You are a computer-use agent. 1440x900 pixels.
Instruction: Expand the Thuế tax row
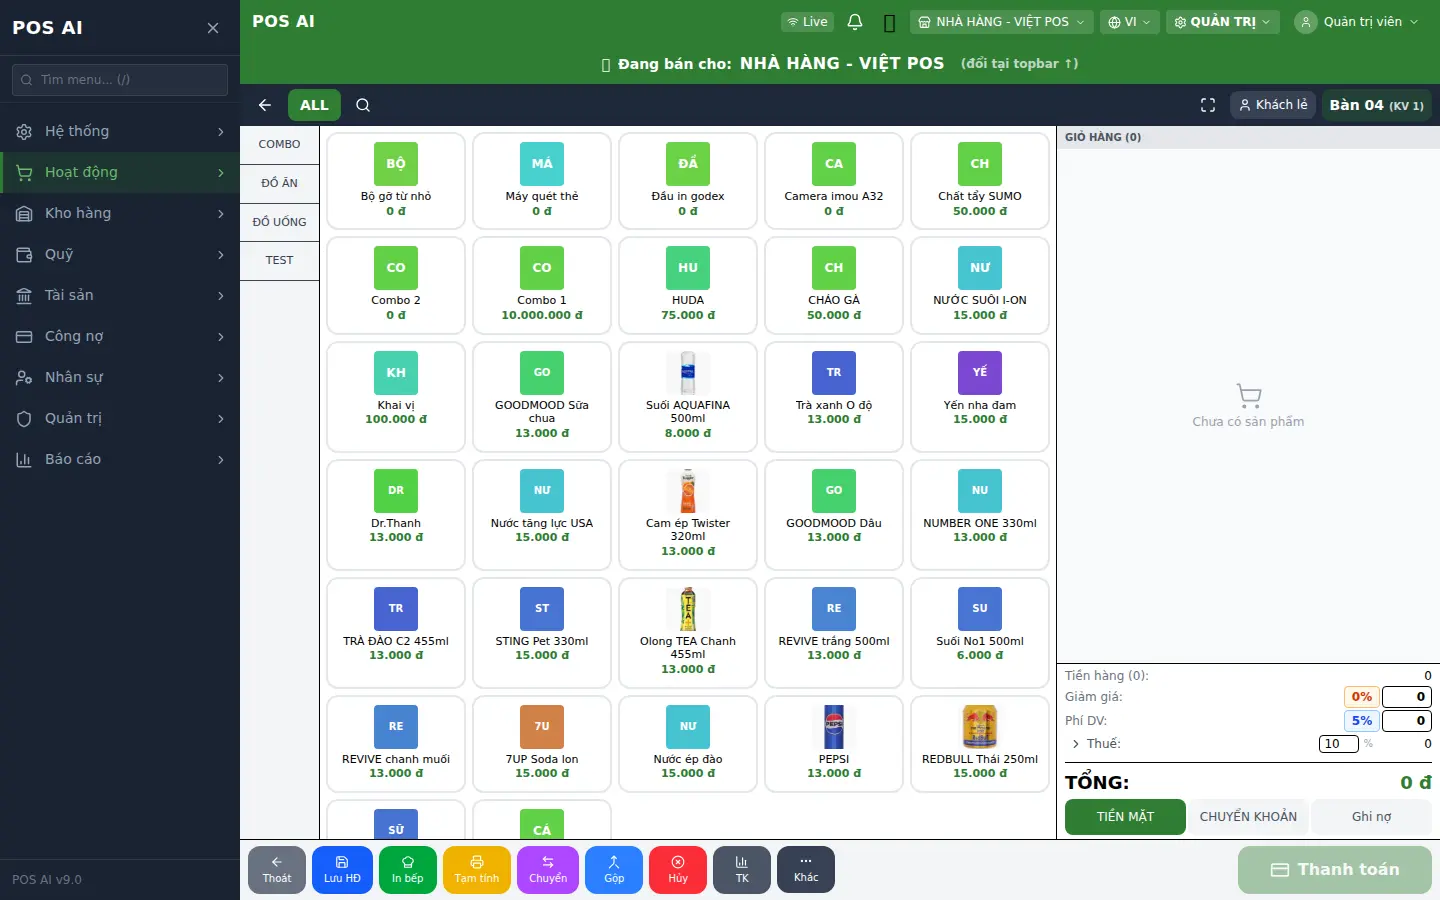(x=1096, y=744)
